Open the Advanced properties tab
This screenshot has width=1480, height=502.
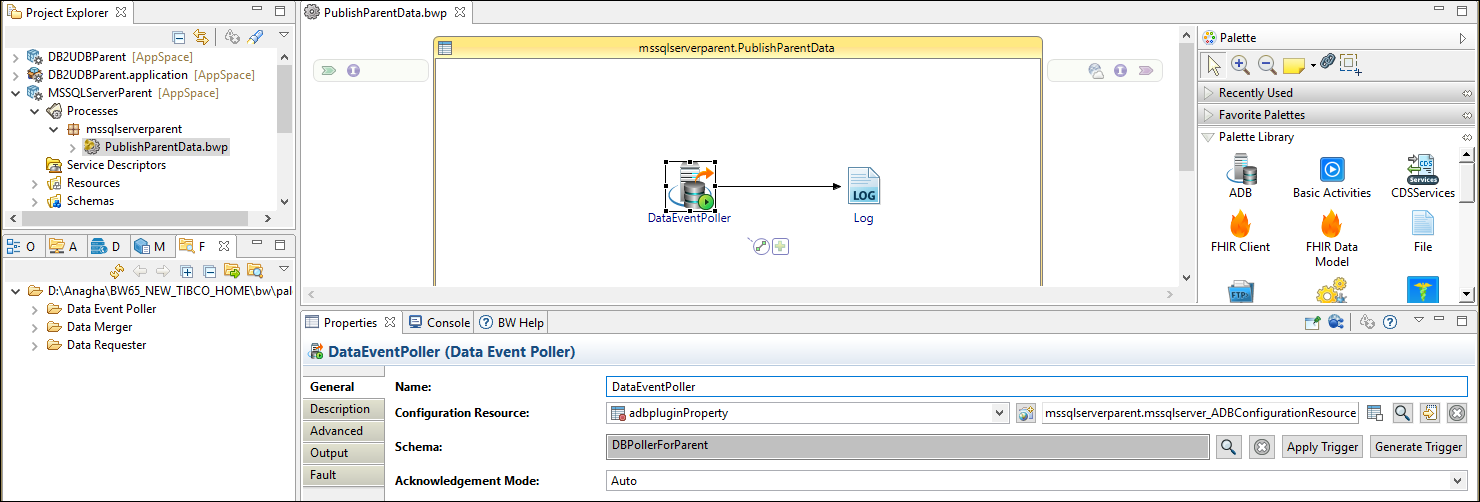pos(336,431)
